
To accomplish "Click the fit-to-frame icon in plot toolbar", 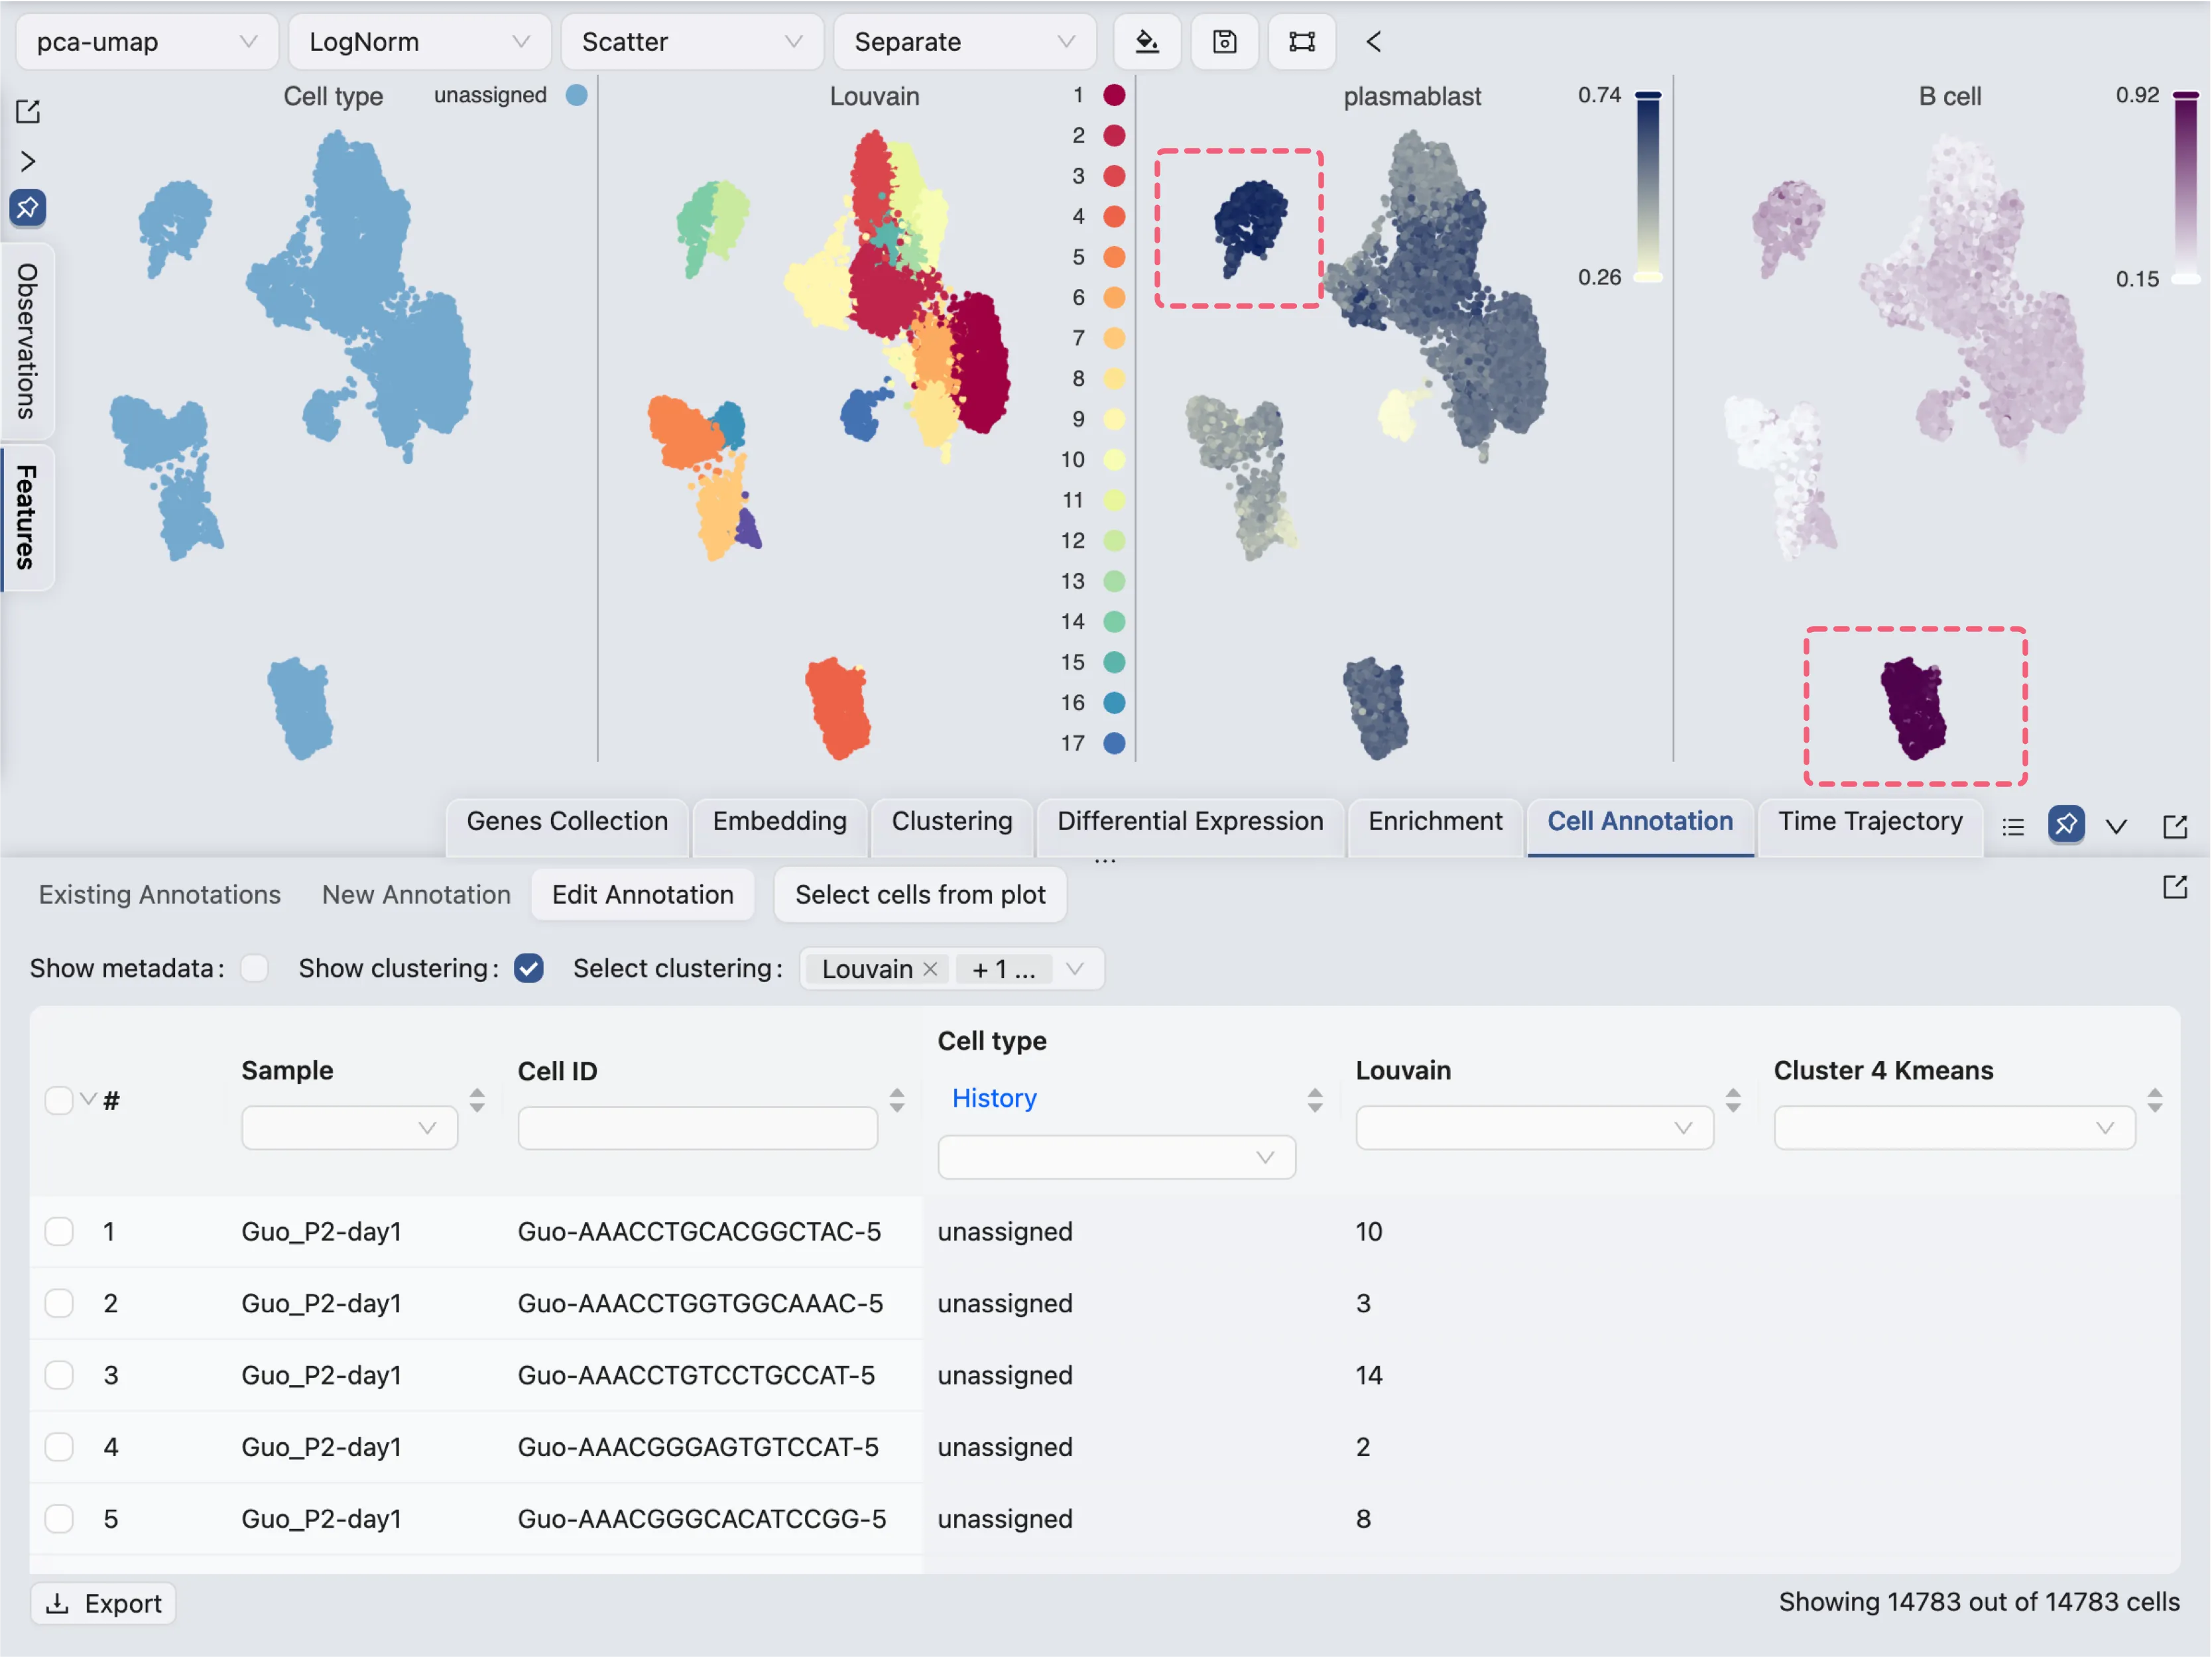I will [x=1301, y=42].
